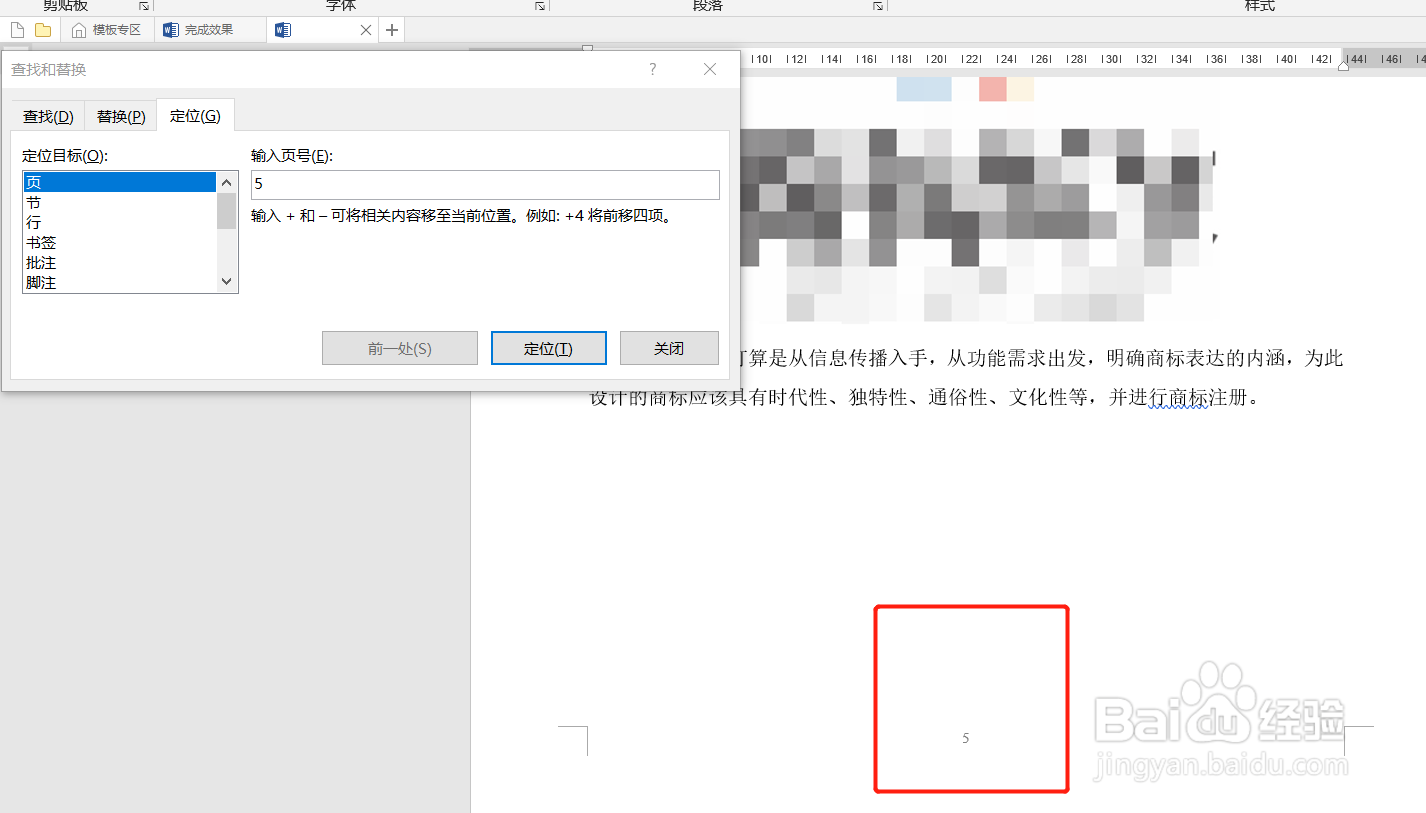Open the 段落 dialog launcher arrow
This screenshot has height=813, width=1426.
[877, 6]
